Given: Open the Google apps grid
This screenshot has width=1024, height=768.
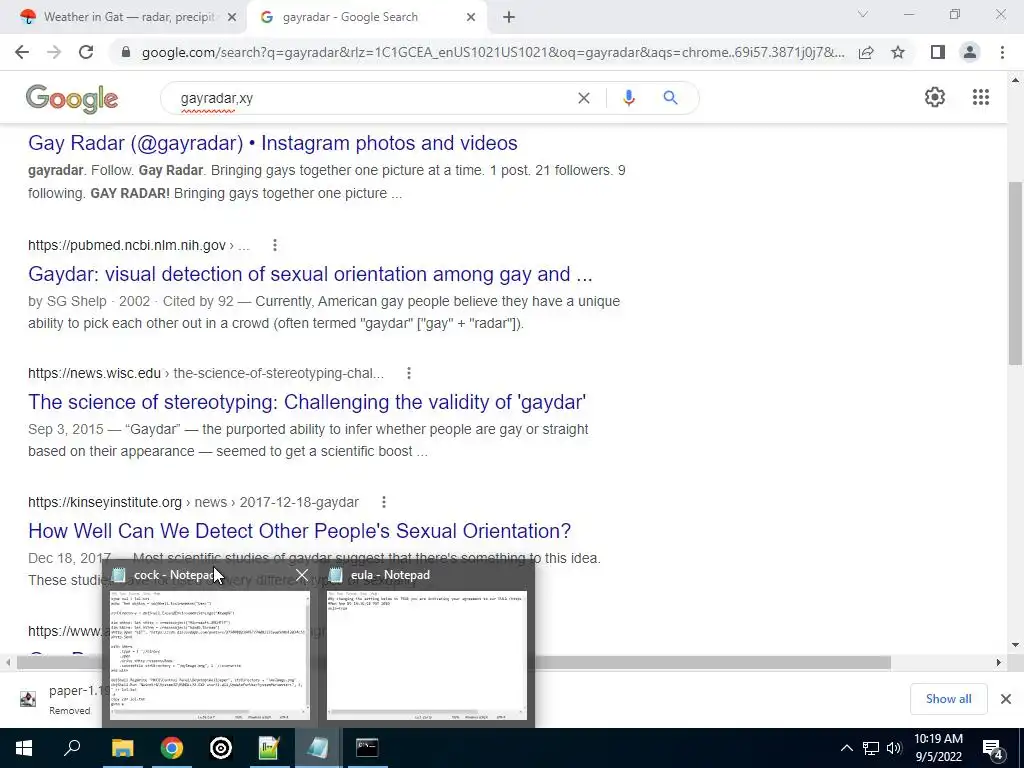Looking at the screenshot, I should [980, 97].
